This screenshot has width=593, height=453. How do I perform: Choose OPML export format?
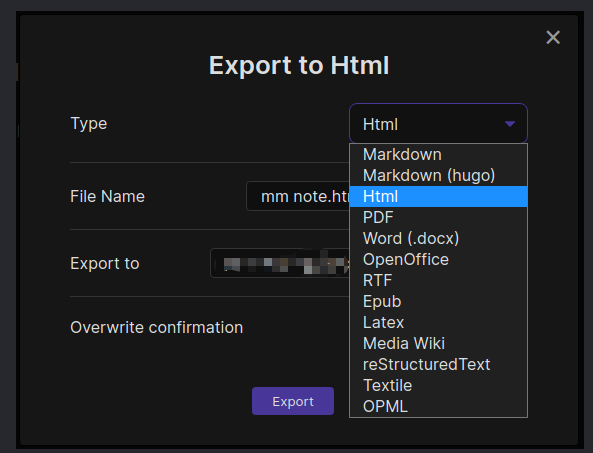(x=438, y=406)
